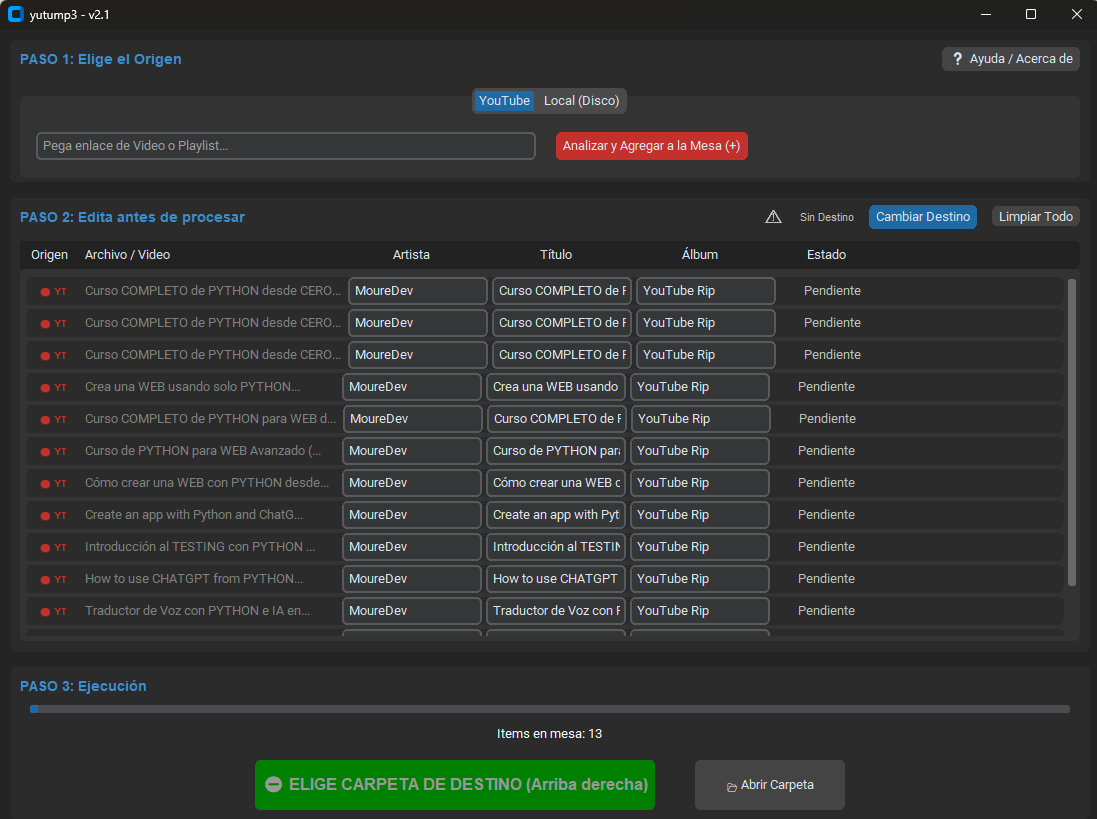The image size is (1097, 819).
Task: Click the video list vertical scrollbar
Action: tap(1072, 432)
